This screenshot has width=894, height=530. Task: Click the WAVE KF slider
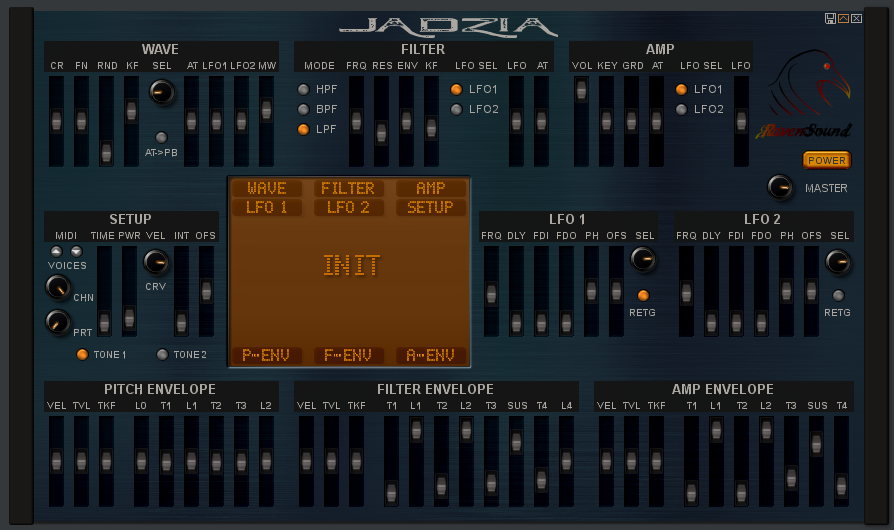coord(131,121)
